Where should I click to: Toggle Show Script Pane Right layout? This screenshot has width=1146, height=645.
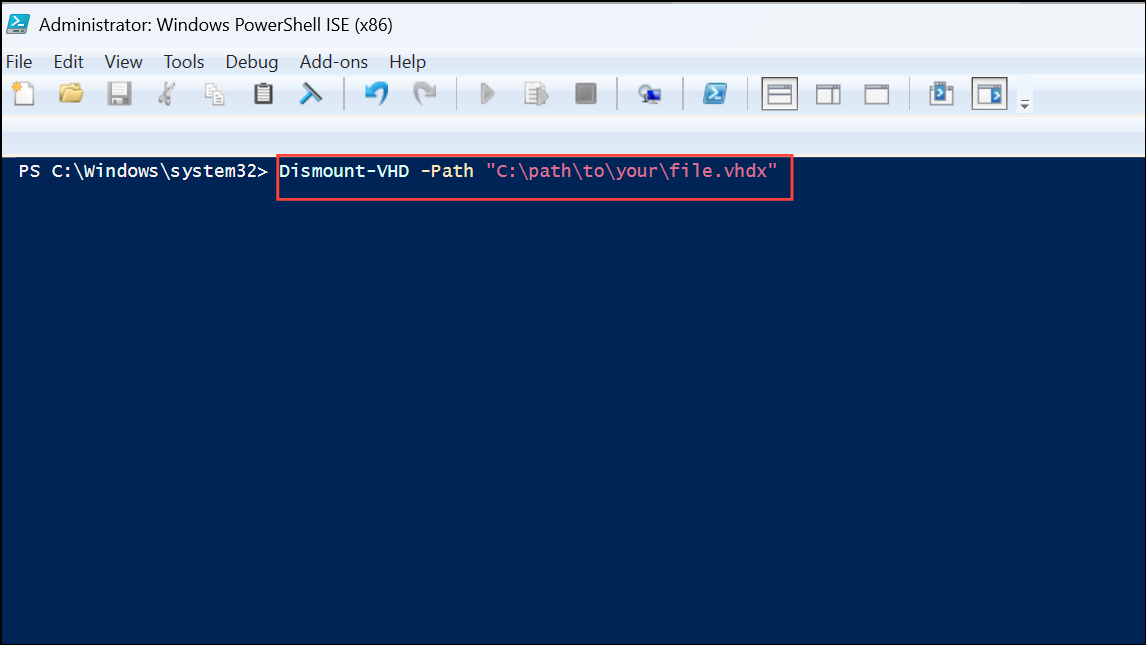point(828,93)
